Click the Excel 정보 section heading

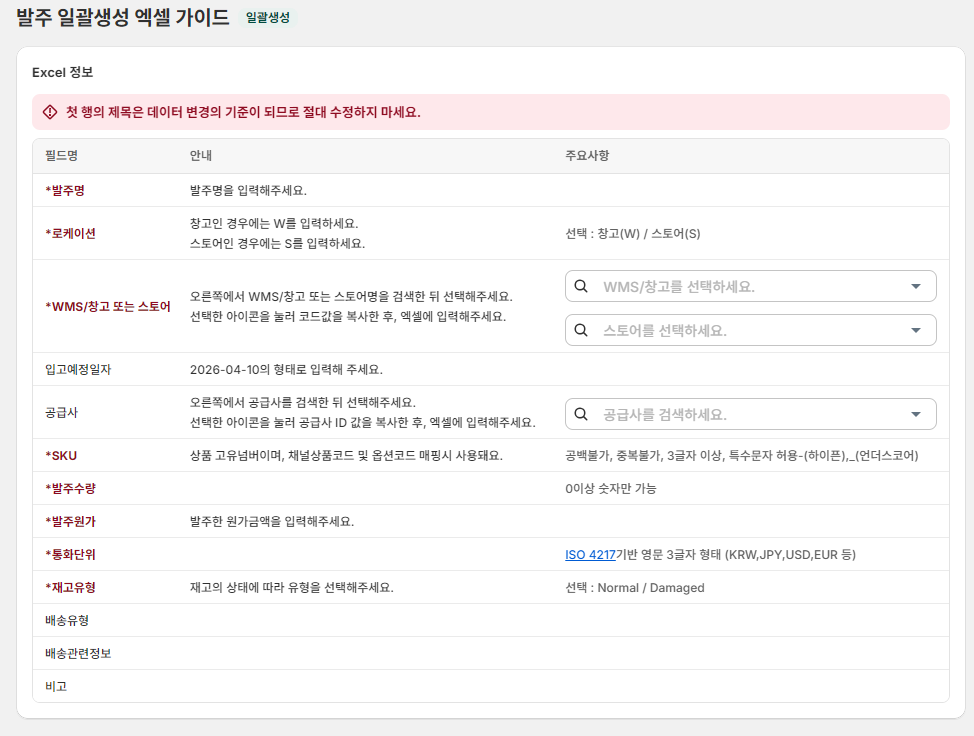(x=63, y=73)
